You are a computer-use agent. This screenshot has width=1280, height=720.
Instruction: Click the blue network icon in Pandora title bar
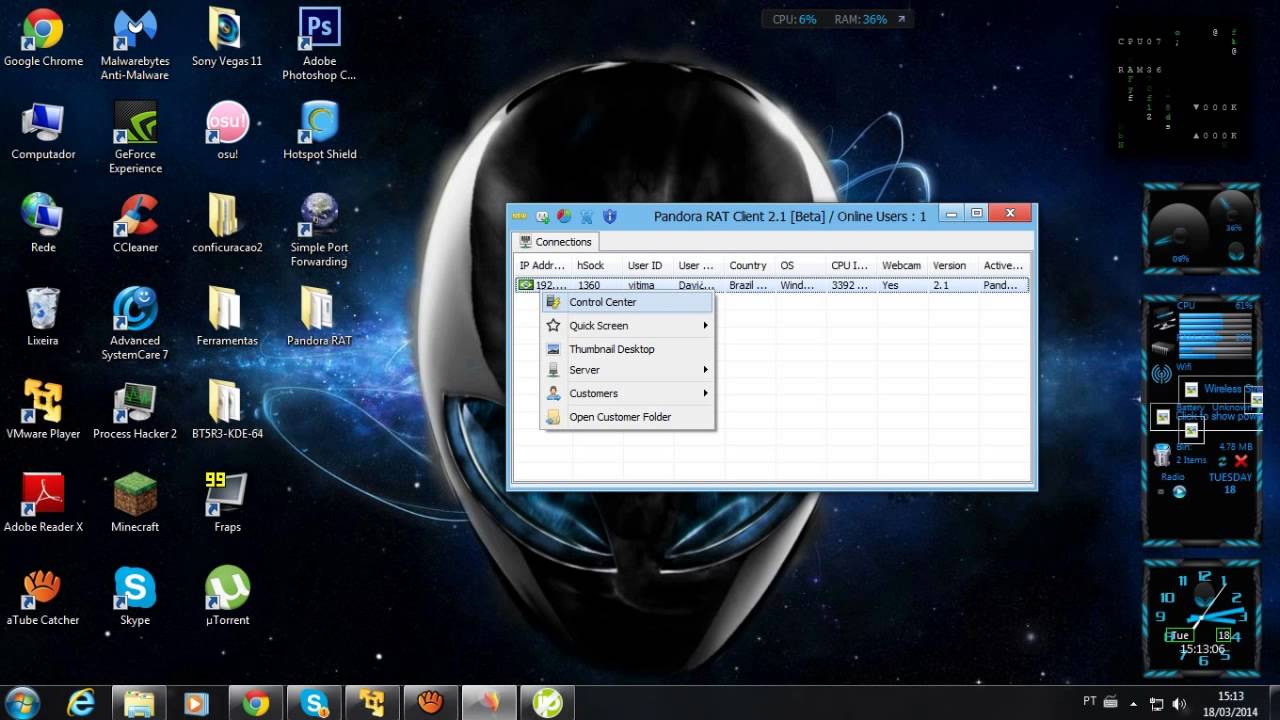587,216
